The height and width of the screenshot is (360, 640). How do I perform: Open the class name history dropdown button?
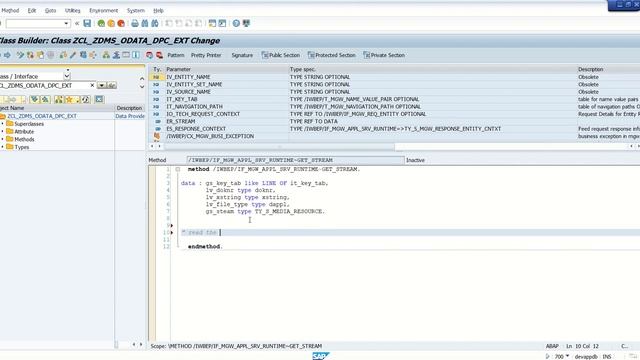coord(101,85)
